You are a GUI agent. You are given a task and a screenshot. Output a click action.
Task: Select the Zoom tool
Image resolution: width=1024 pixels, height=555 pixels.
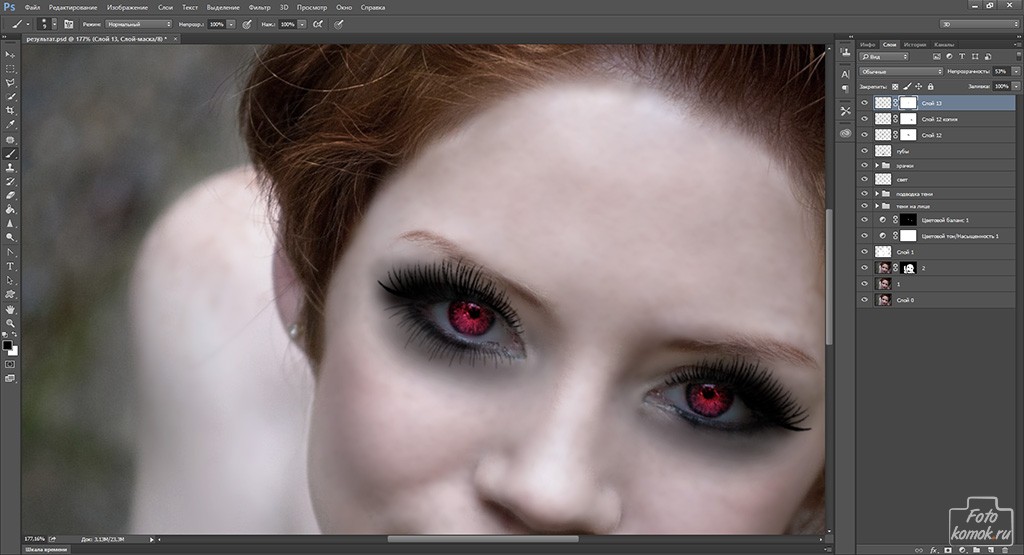[10, 323]
